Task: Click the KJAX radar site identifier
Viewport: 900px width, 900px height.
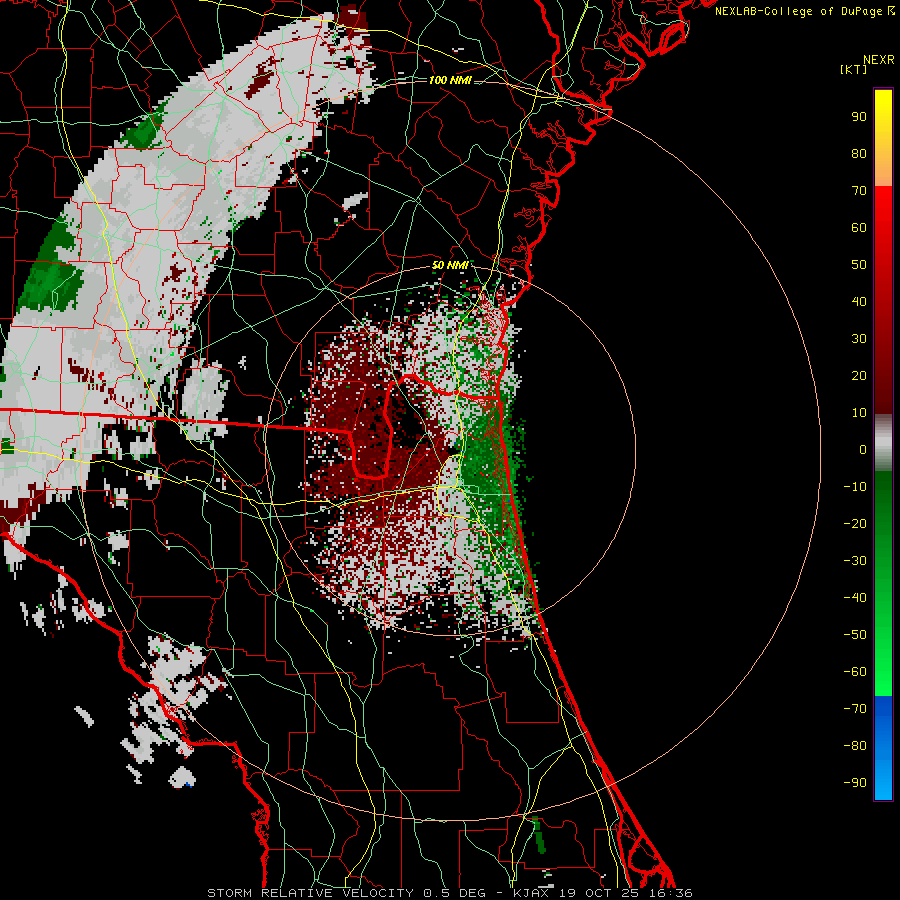Action: (x=531, y=893)
